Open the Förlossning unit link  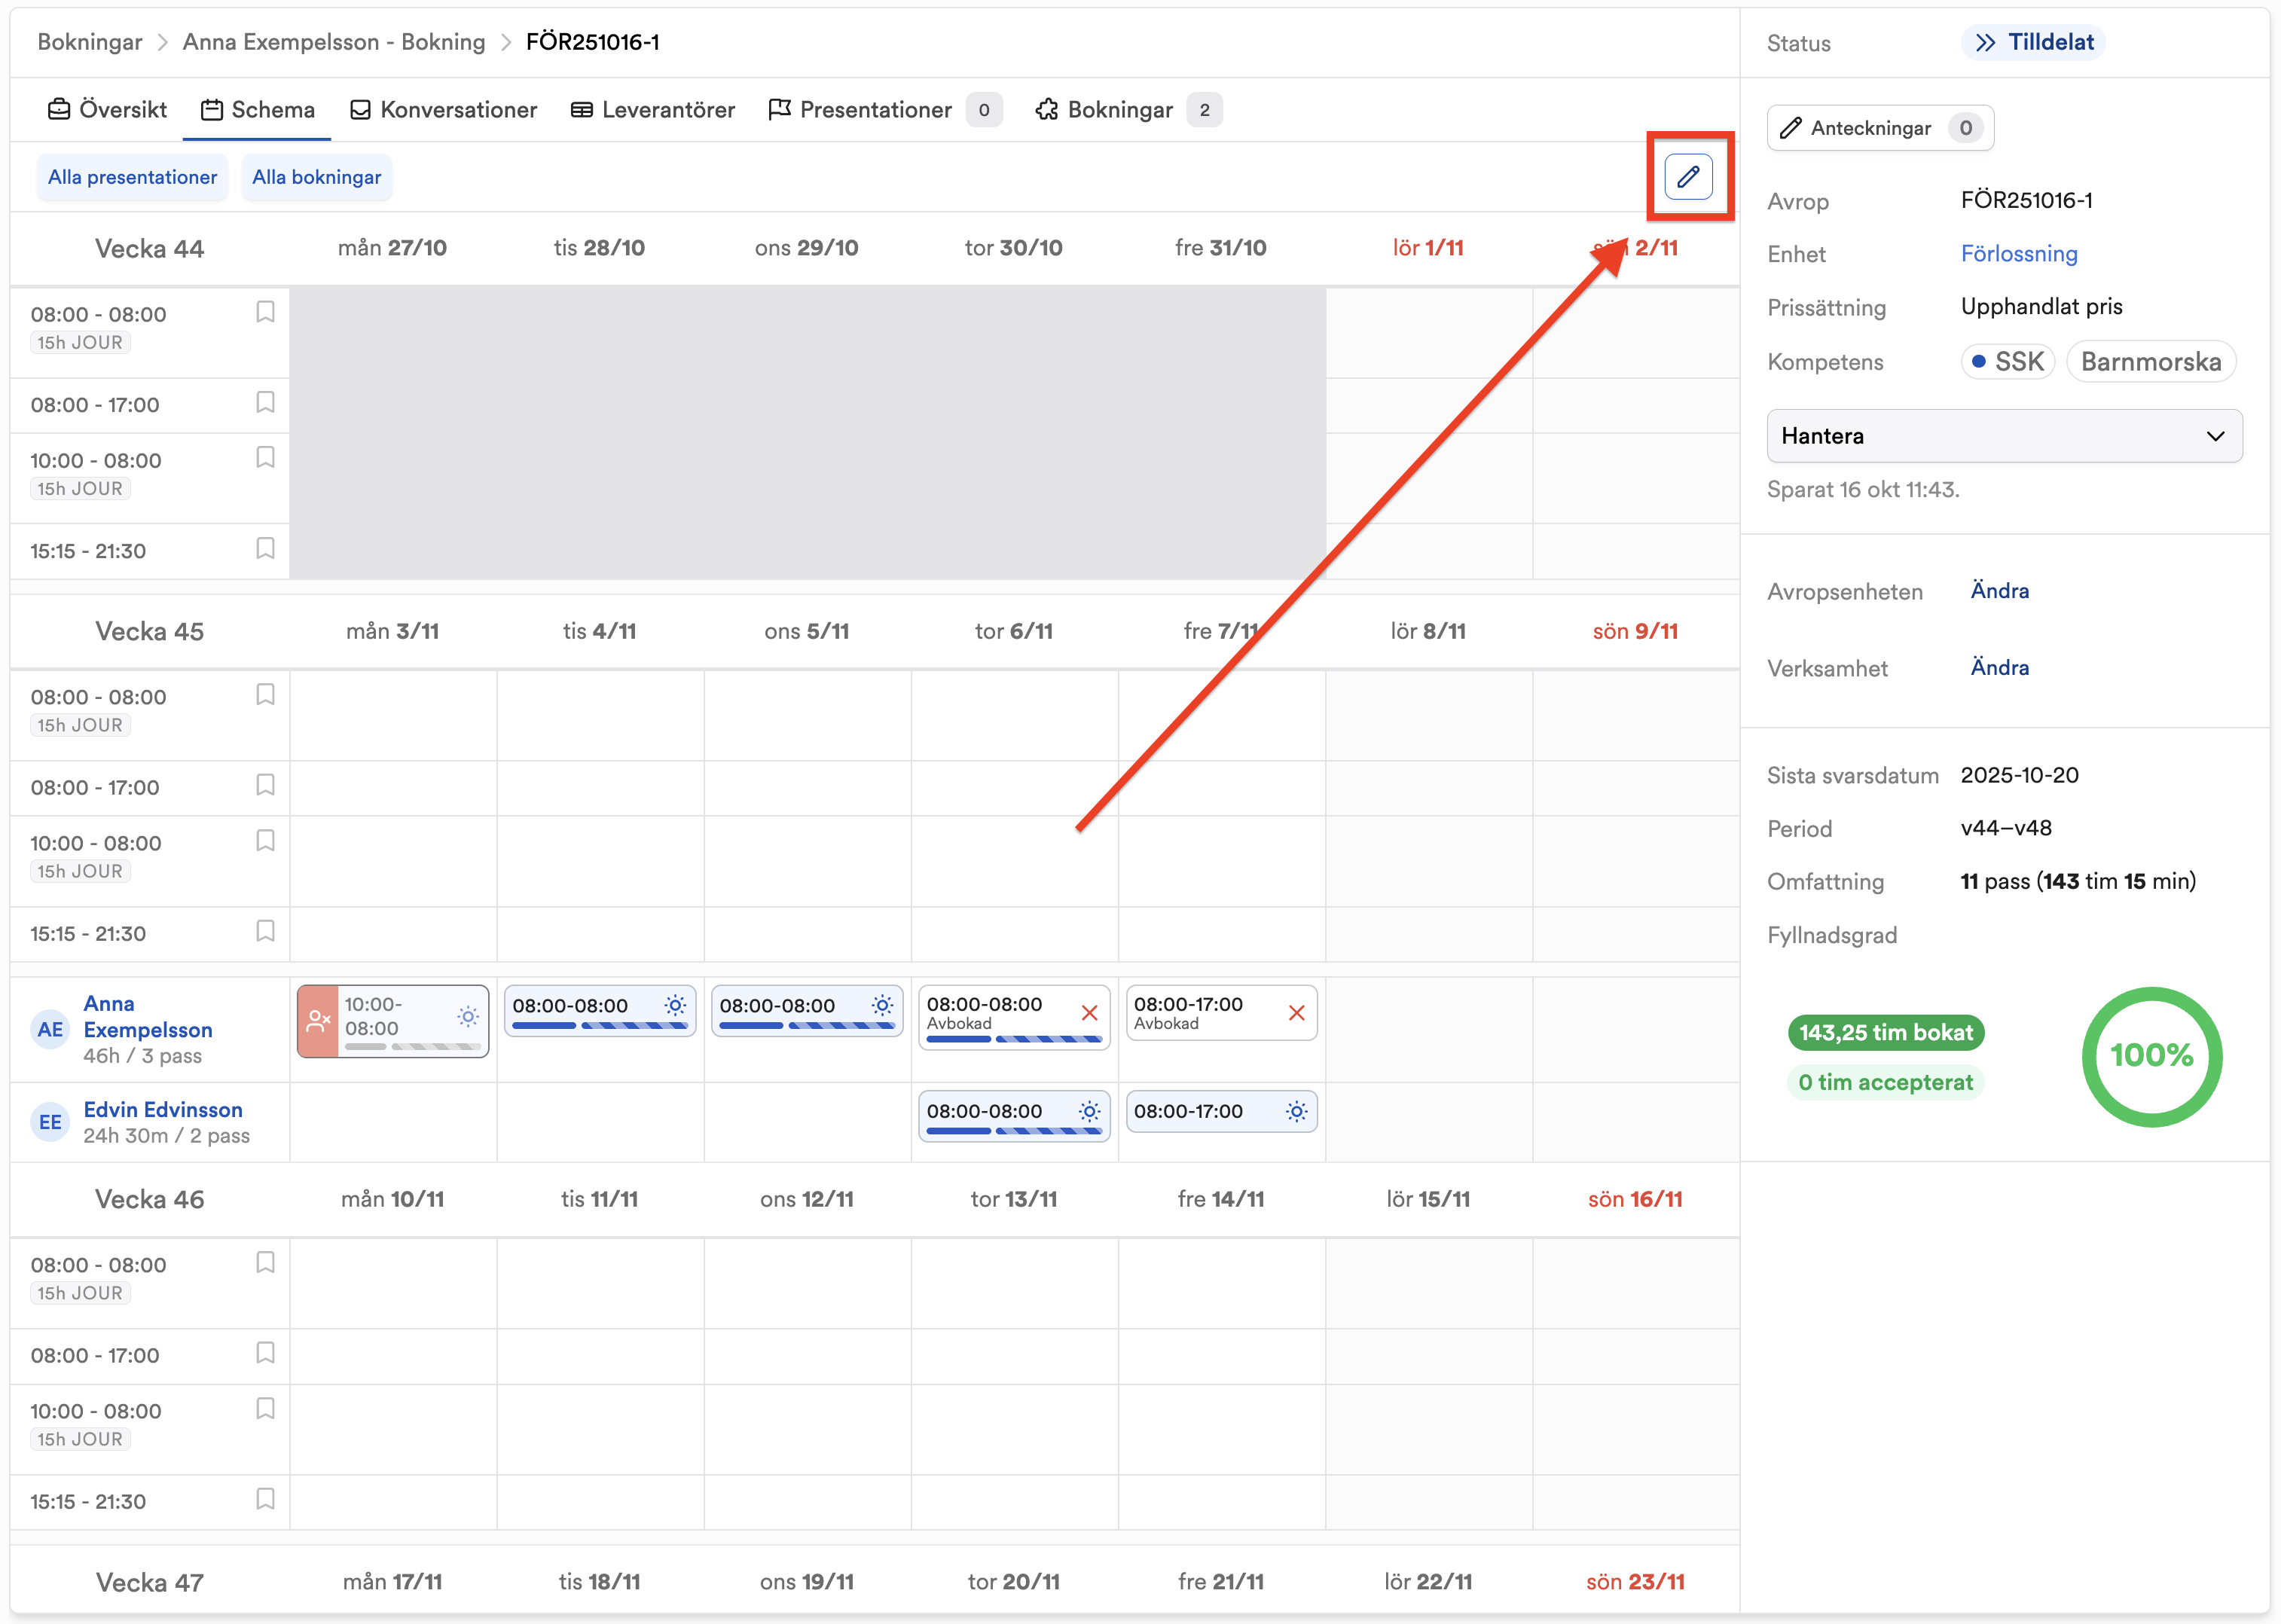2018,254
